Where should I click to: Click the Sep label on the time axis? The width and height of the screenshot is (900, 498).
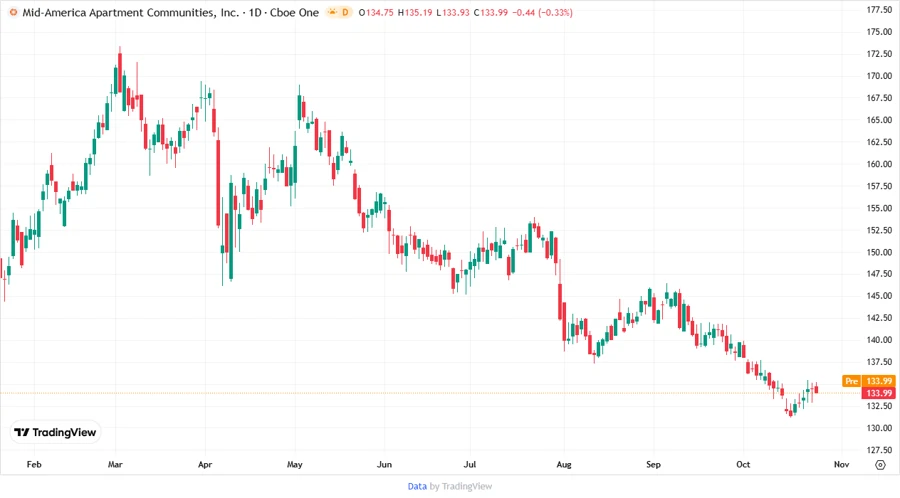tap(653, 464)
